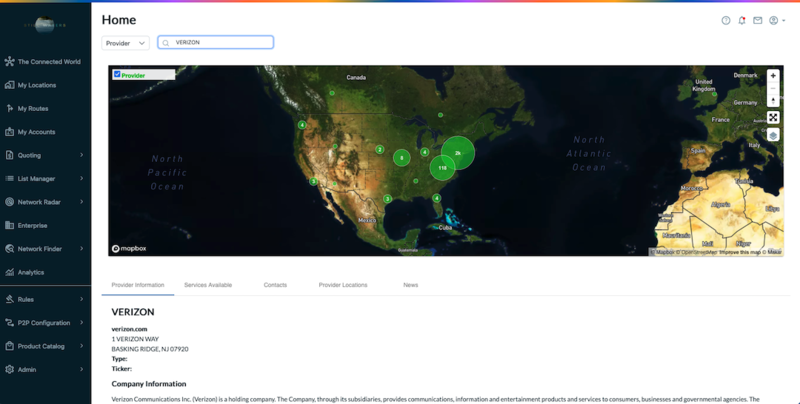Viewport: 800px width, 404px height.
Task: Uncheck the Provider layer checkbox
Action: click(x=117, y=74)
